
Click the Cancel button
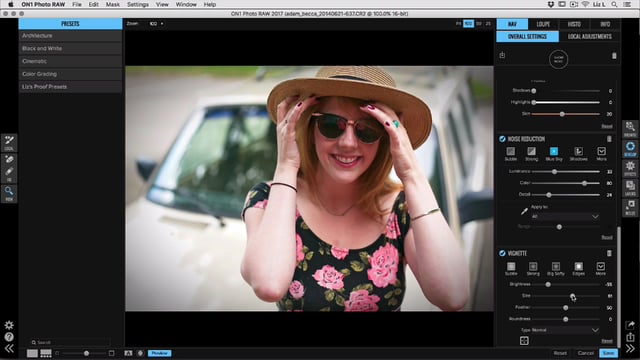585,353
